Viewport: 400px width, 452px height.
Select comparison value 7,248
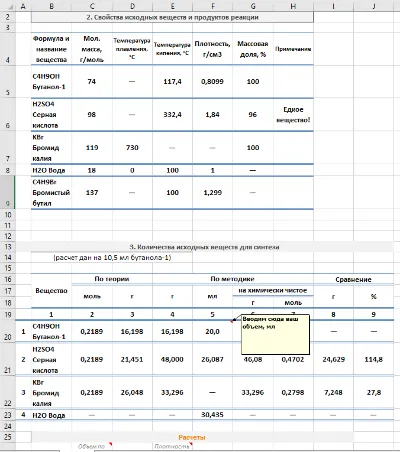click(x=333, y=392)
